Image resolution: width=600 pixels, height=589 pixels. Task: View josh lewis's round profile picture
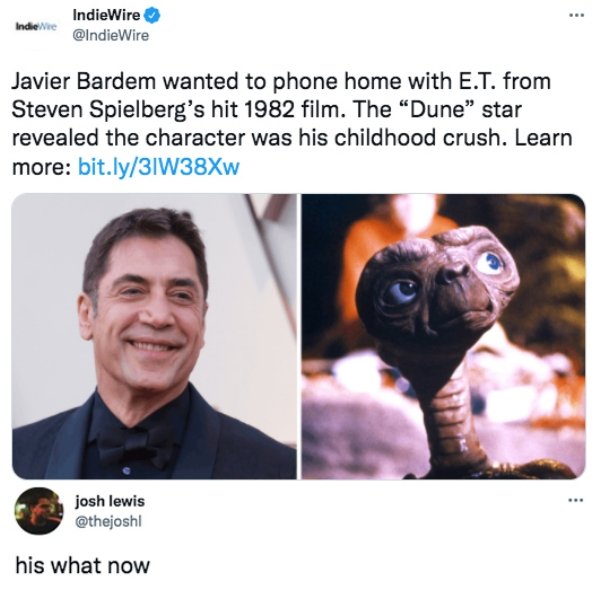39,511
